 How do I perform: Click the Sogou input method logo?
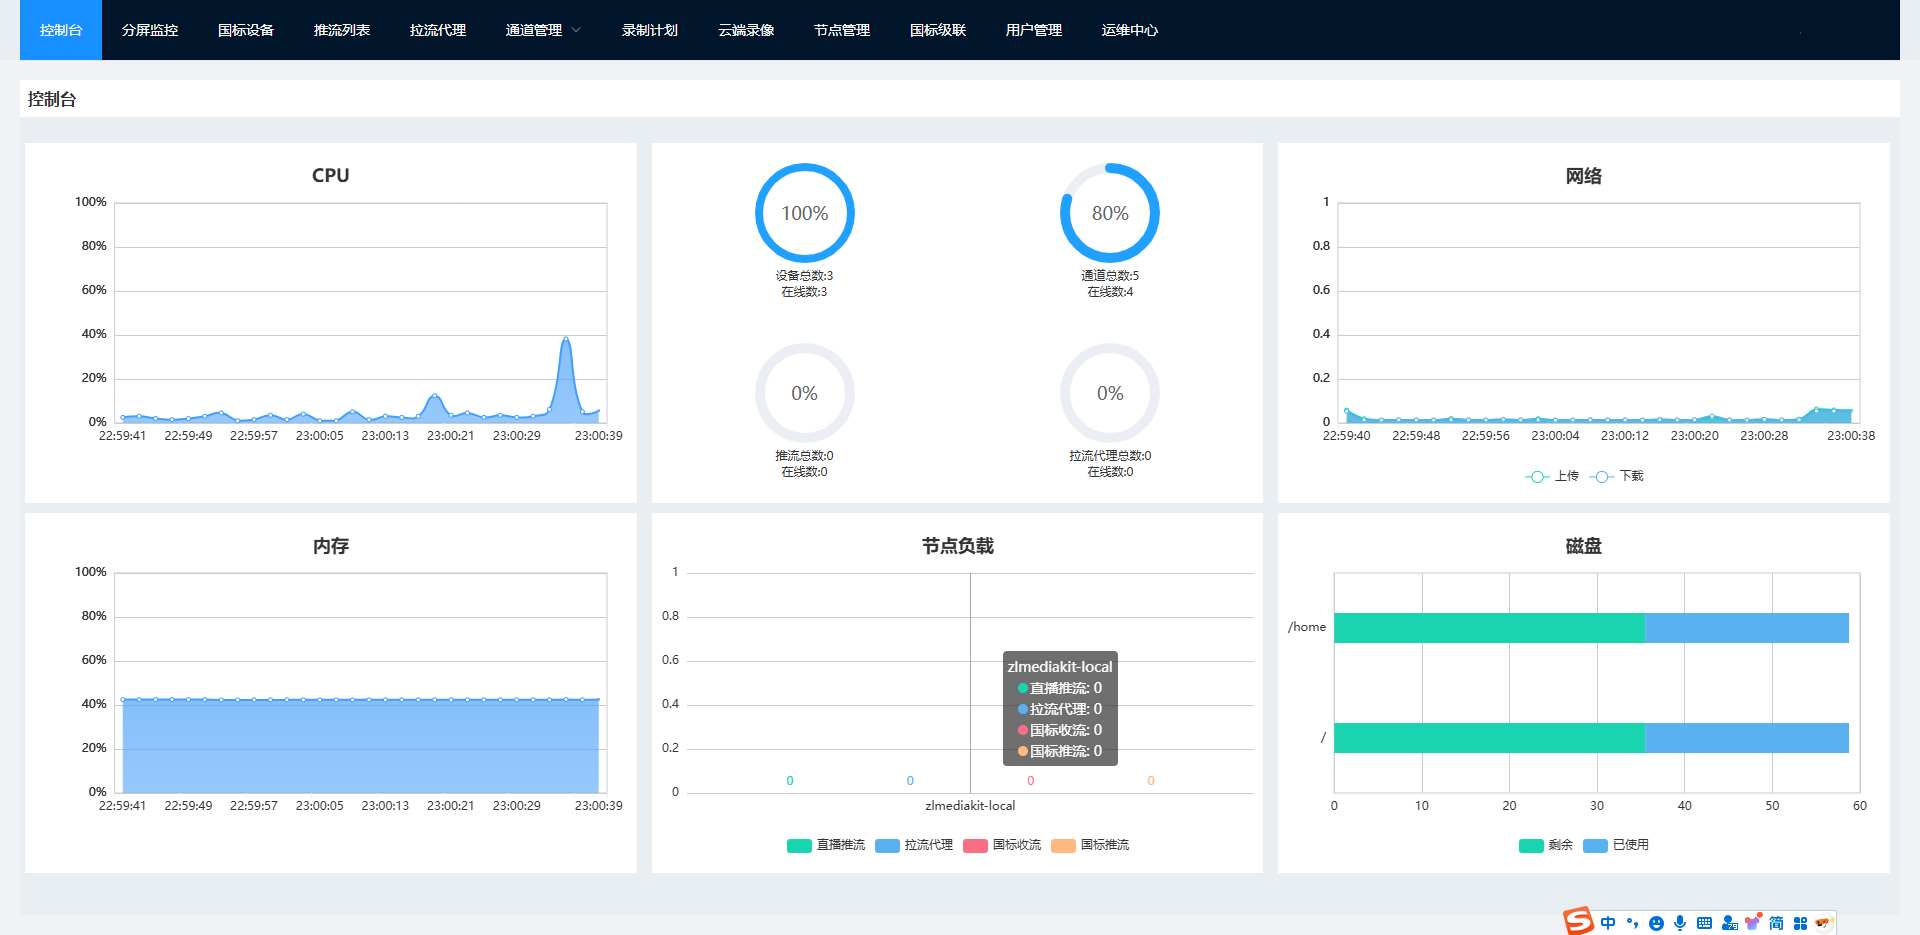[1579, 921]
